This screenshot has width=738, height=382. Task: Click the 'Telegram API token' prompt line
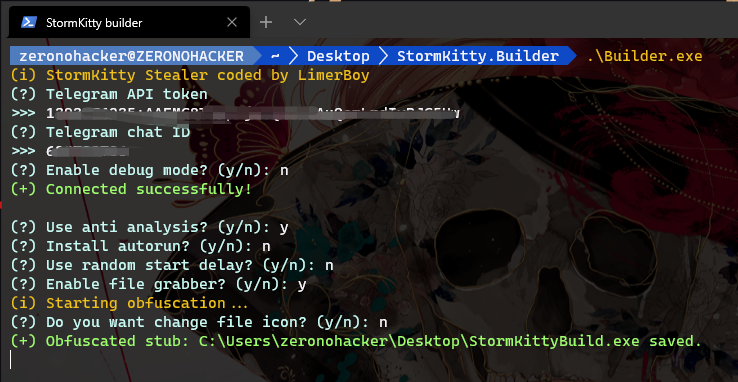[x=109, y=94]
